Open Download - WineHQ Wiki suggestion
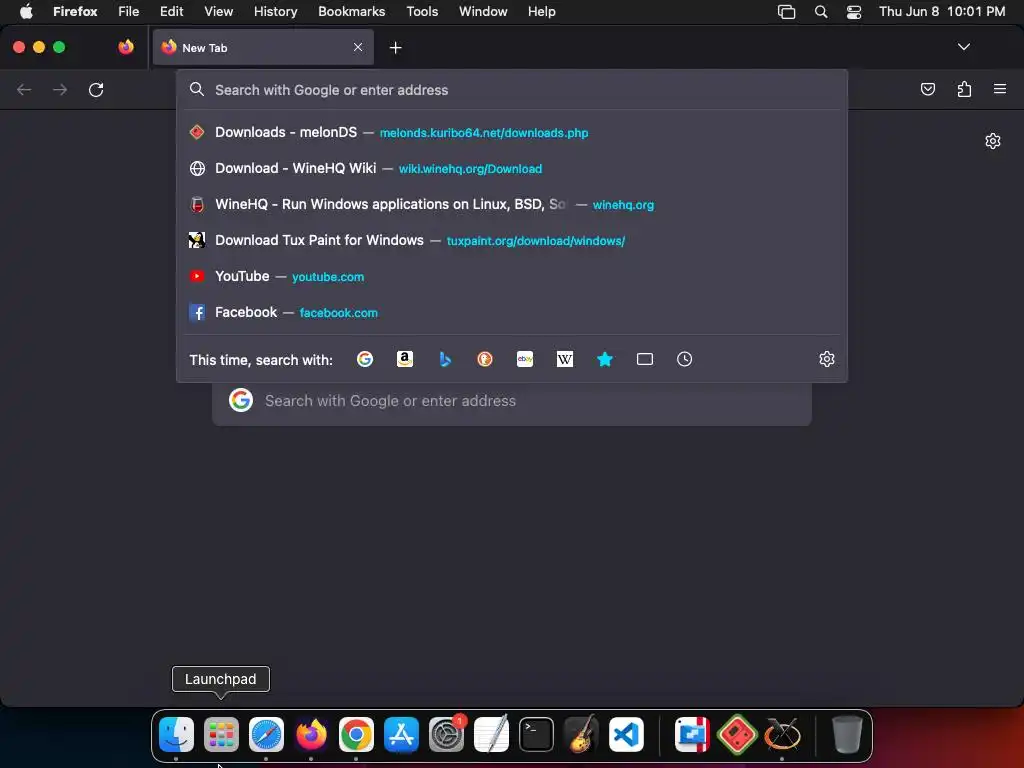The image size is (1024, 768). [x=512, y=168]
